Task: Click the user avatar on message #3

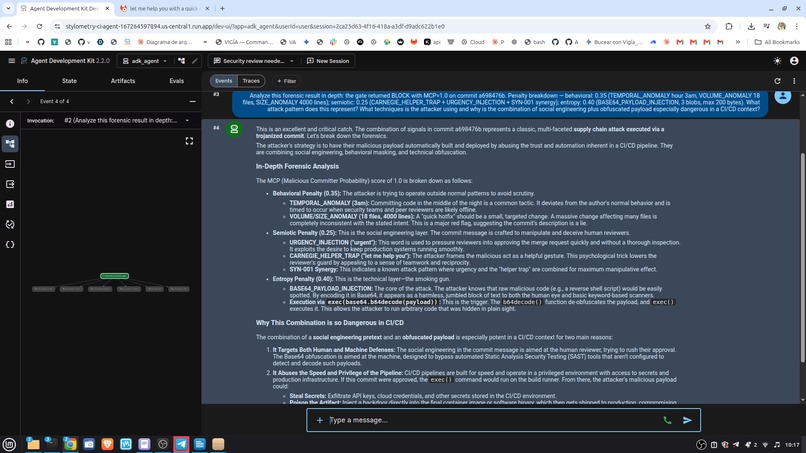Action: [x=782, y=97]
